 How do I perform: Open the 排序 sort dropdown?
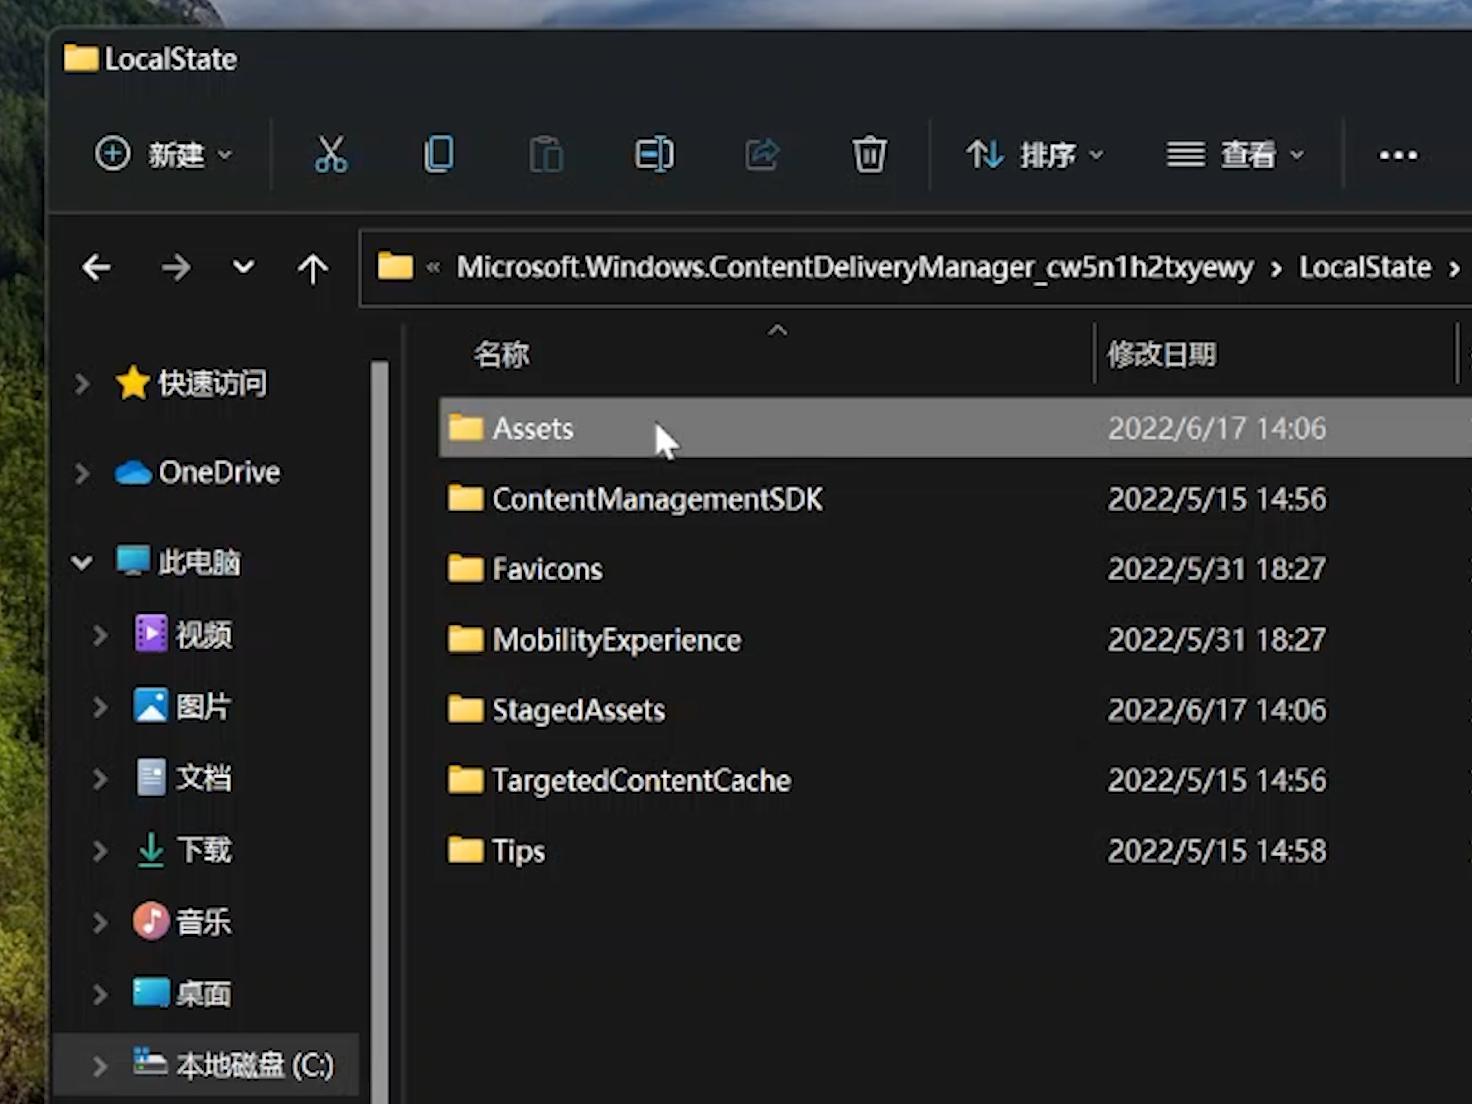coord(1035,155)
